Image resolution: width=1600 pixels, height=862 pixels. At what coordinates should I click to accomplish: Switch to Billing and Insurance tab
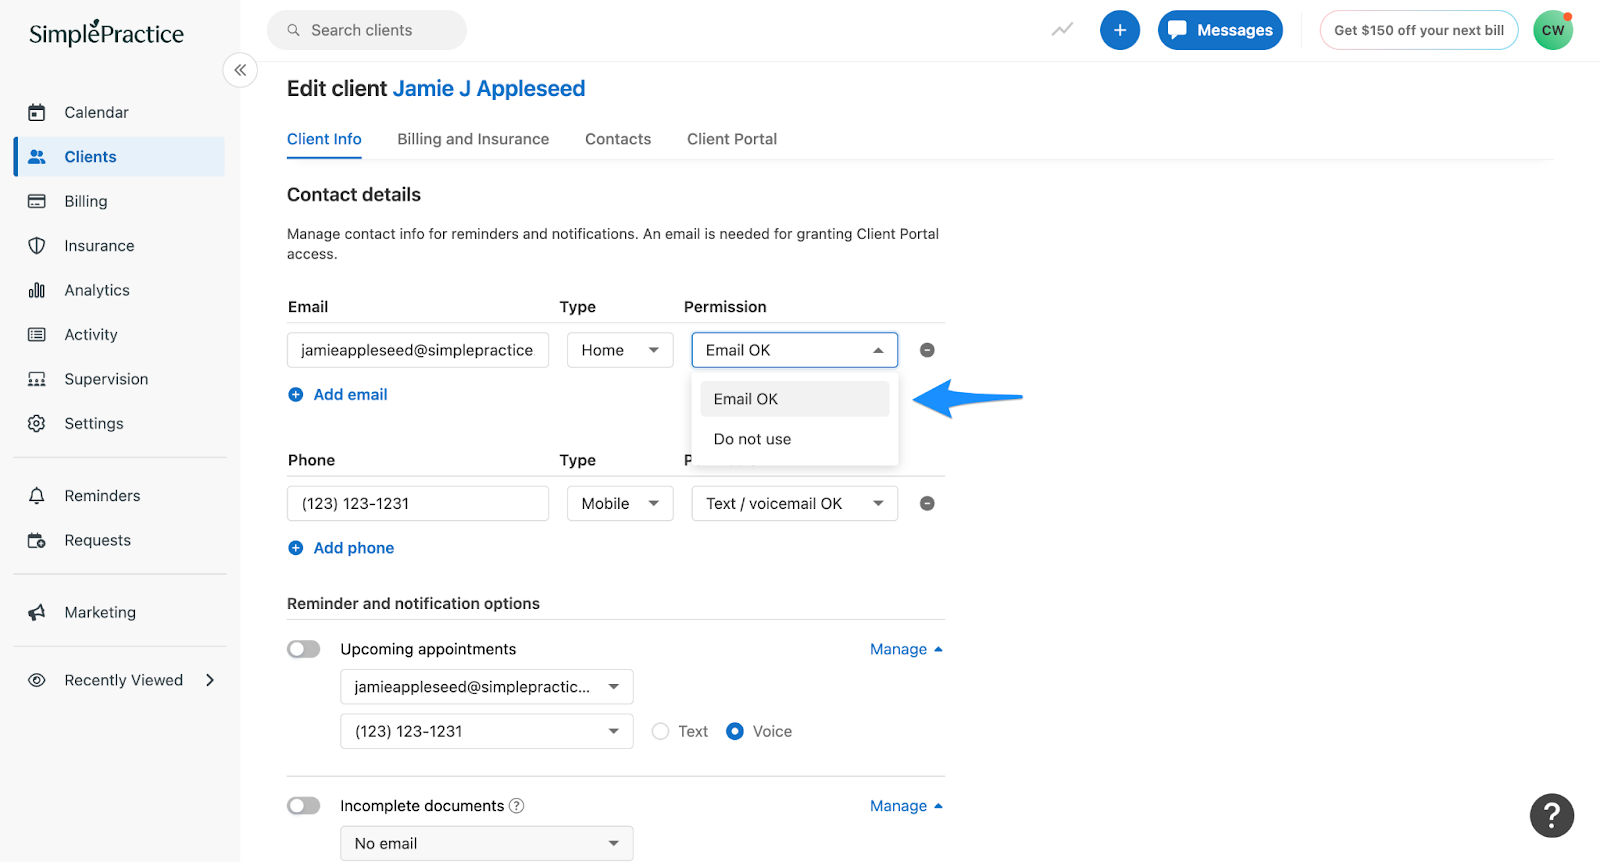(473, 139)
